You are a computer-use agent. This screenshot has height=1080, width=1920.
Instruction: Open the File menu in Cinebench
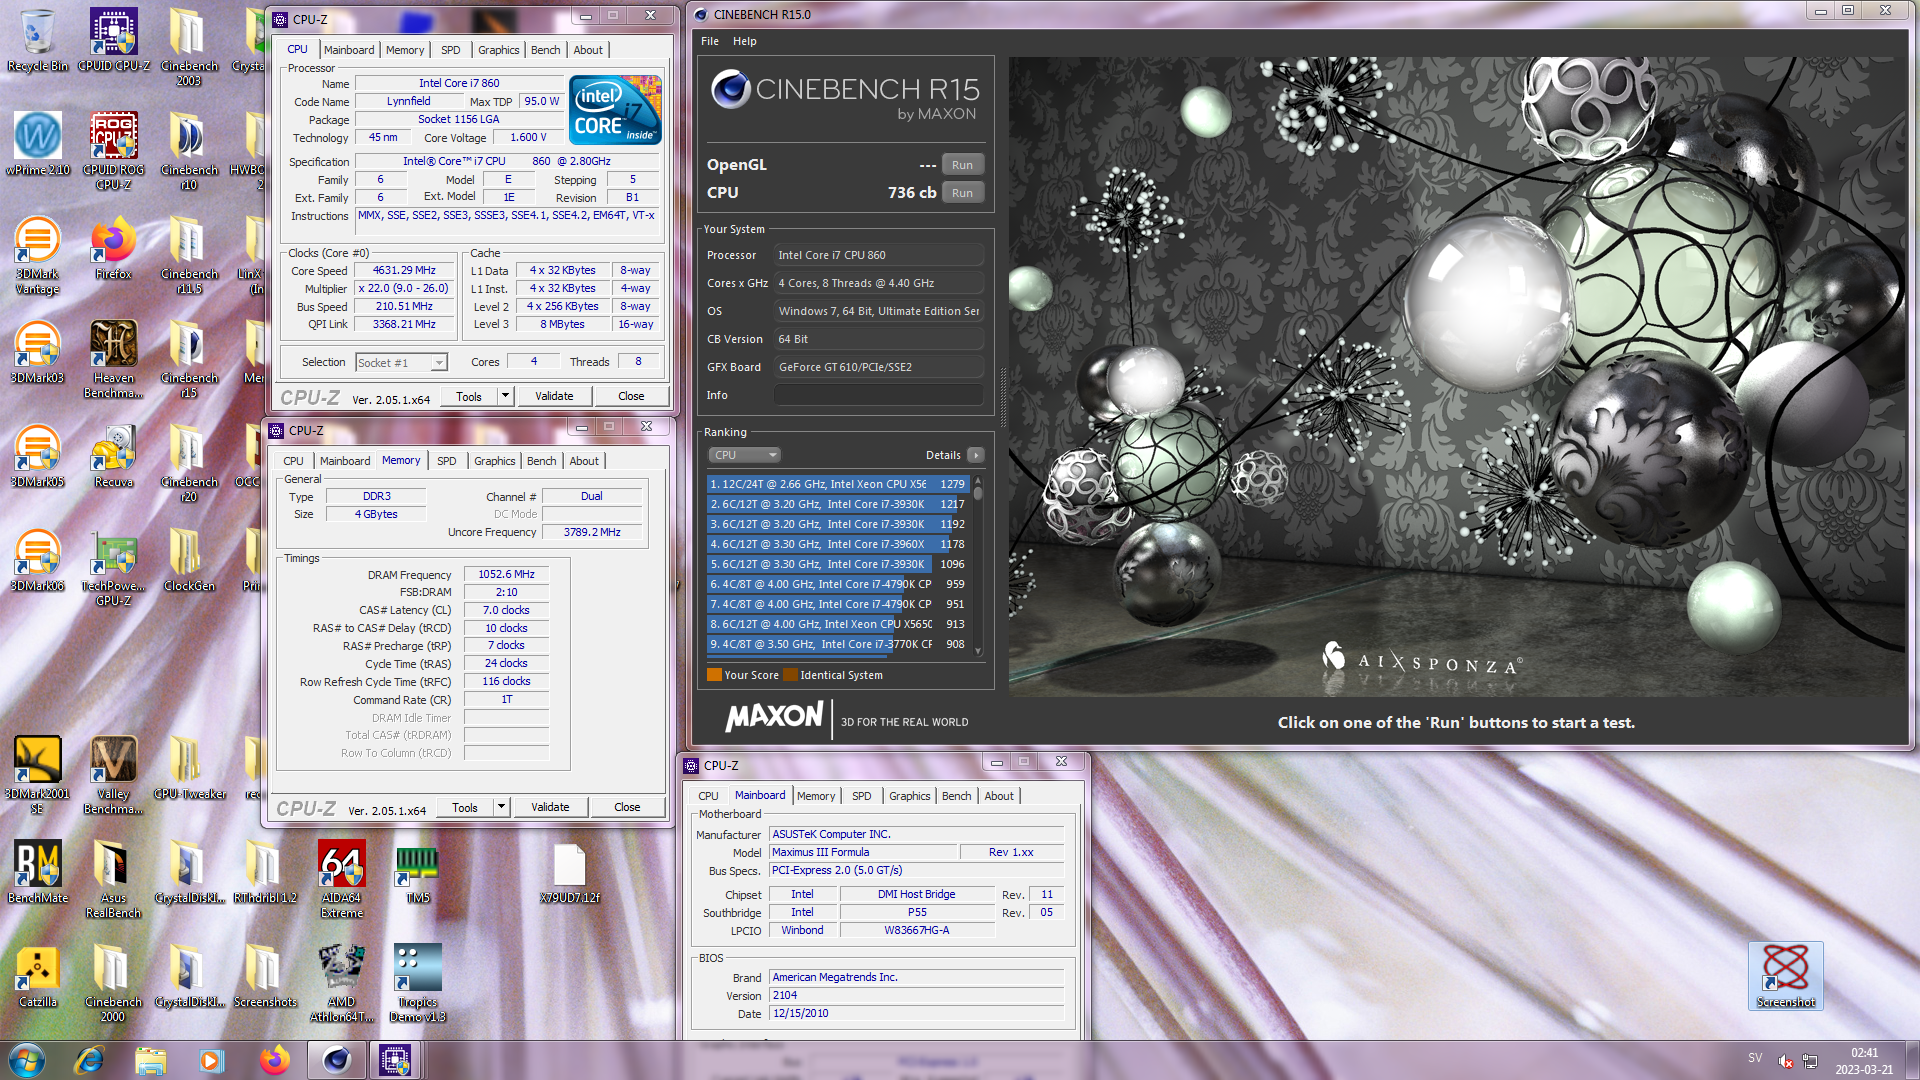coord(710,41)
